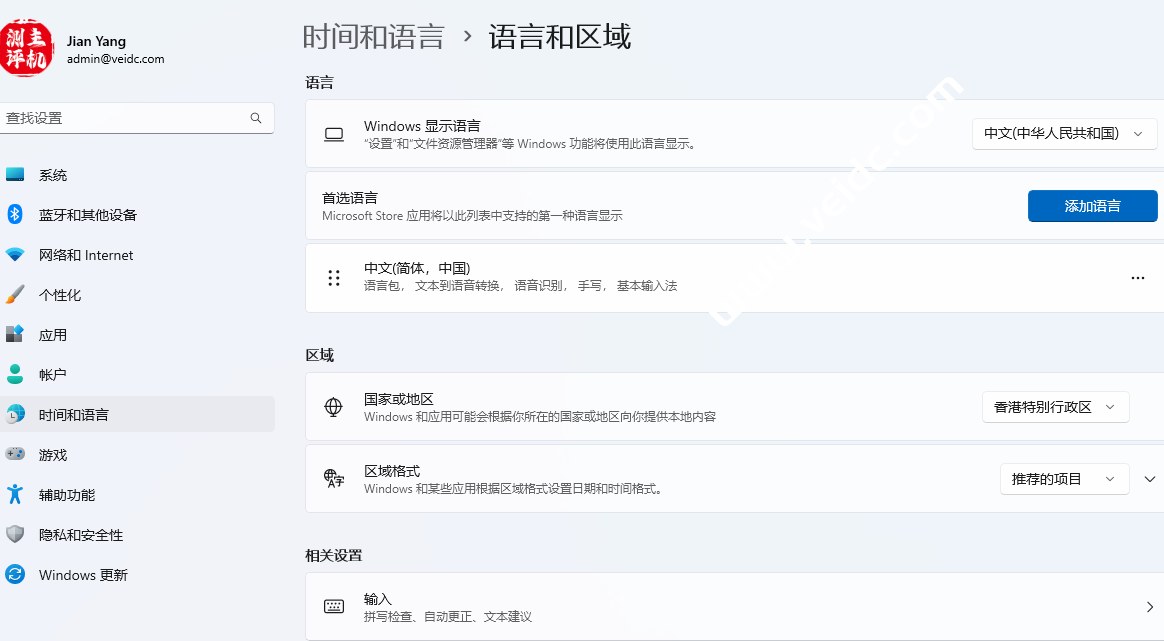Open the three-dot menu for 中文(简体，中国)

click(x=1137, y=278)
